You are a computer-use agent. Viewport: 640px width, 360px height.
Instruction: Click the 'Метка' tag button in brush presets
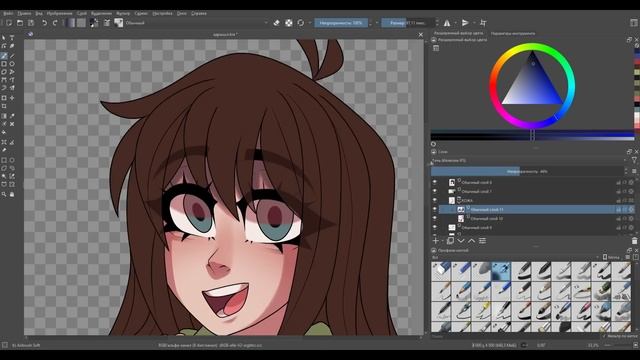[611, 258]
